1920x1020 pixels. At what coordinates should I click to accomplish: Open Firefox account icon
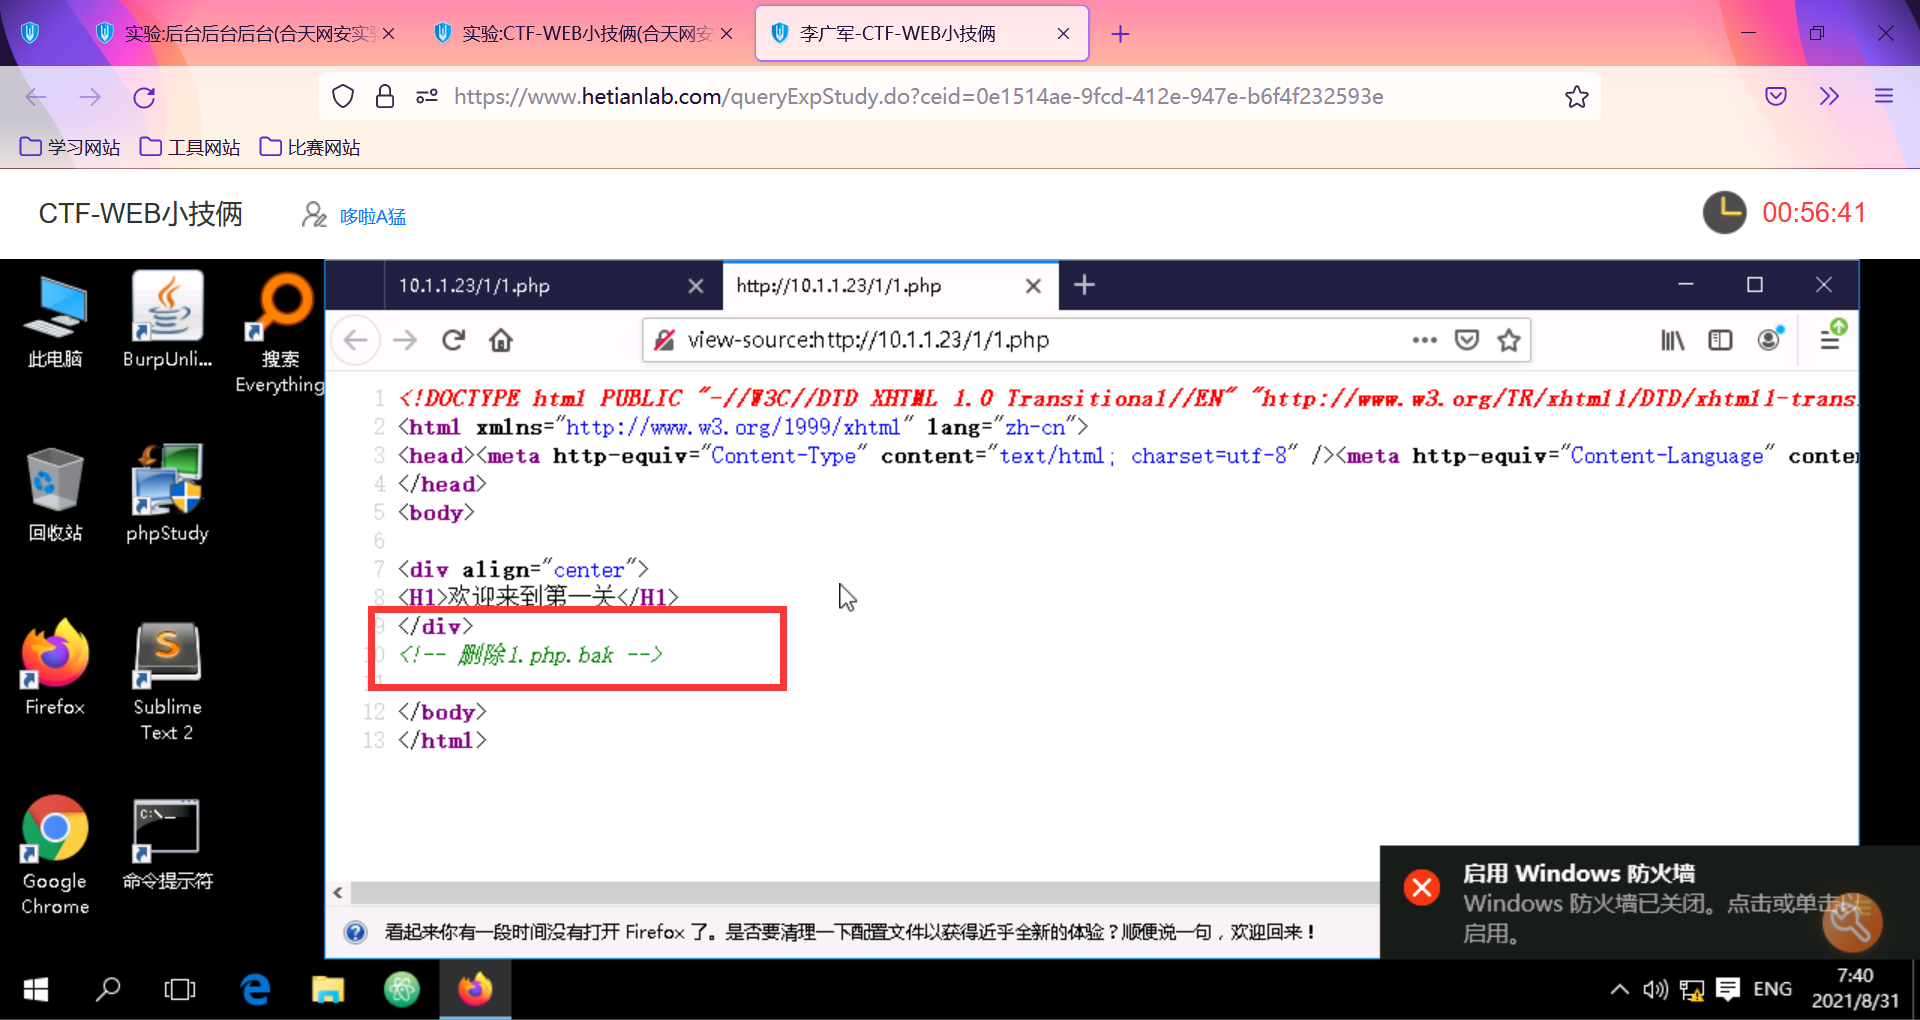pos(1770,339)
